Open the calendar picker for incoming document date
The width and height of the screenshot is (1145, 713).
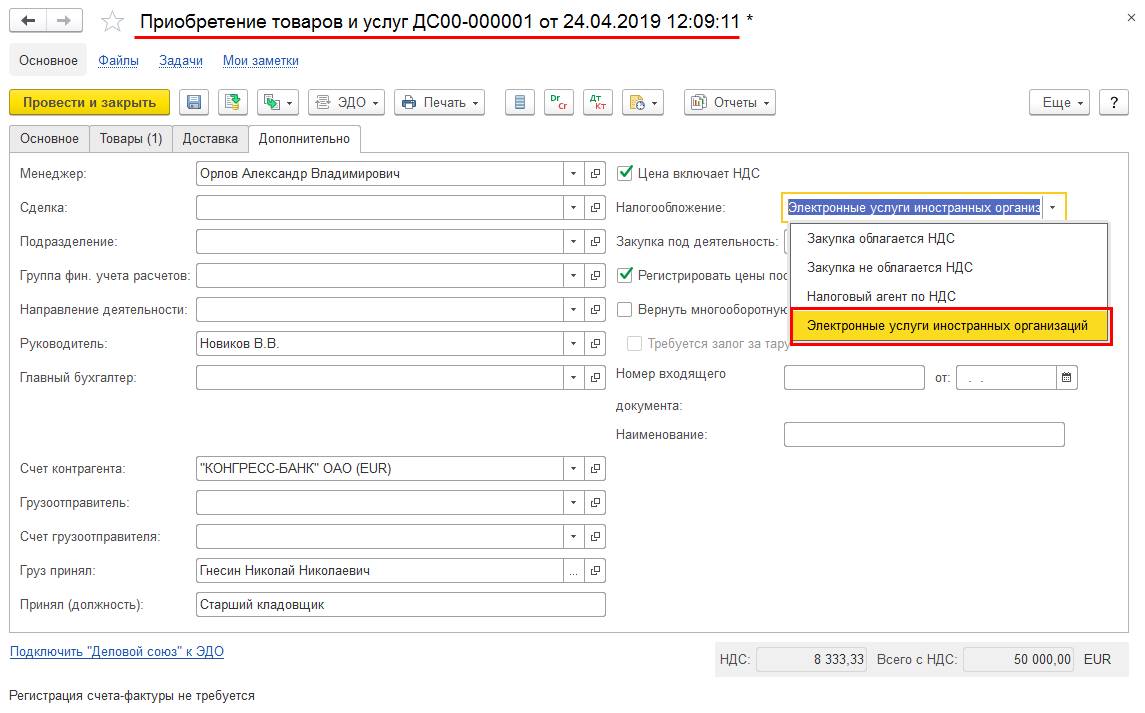pyautogui.click(x=1066, y=378)
